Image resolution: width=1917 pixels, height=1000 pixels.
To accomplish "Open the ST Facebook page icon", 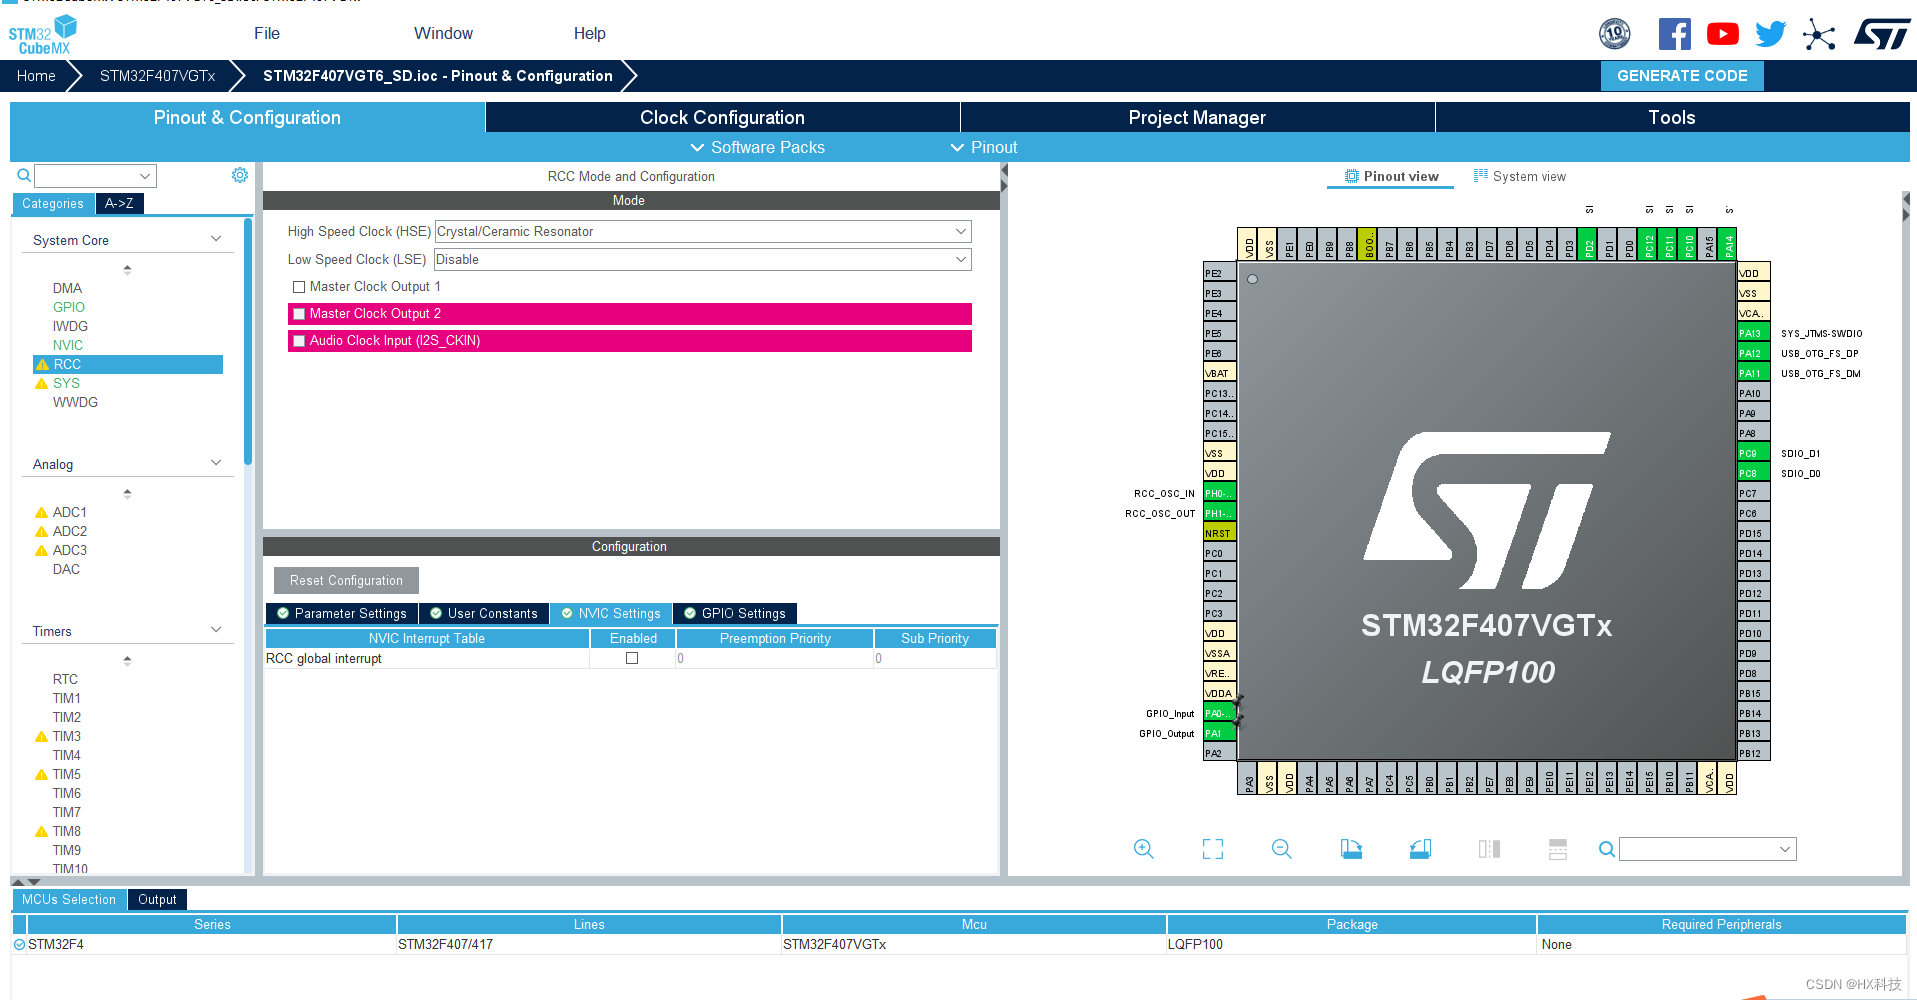I will (1675, 34).
